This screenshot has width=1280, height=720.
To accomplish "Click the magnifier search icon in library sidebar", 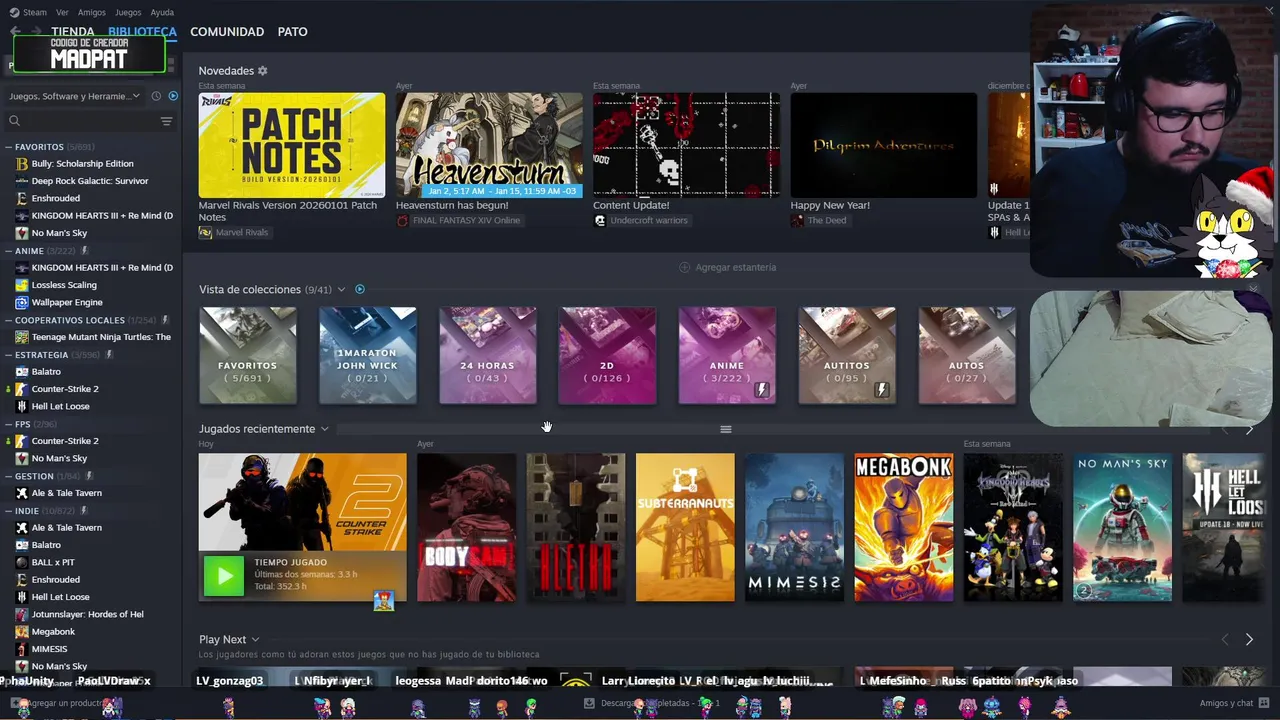I will click(x=14, y=121).
